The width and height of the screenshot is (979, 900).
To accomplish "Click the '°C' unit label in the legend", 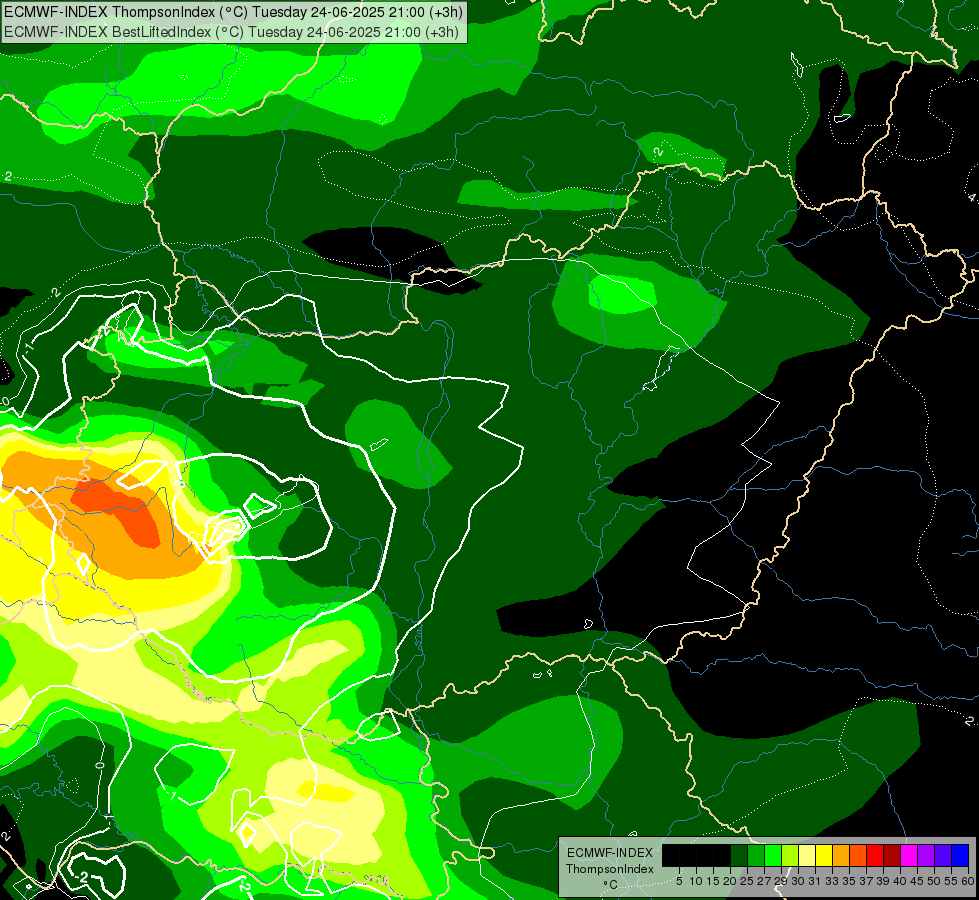I will click(611, 884).
